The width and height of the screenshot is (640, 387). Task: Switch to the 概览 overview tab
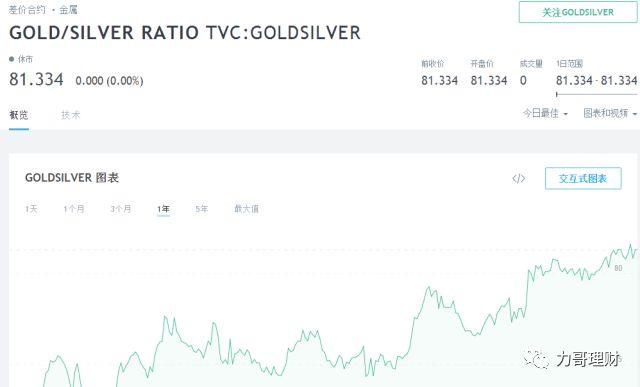point(19,115)
